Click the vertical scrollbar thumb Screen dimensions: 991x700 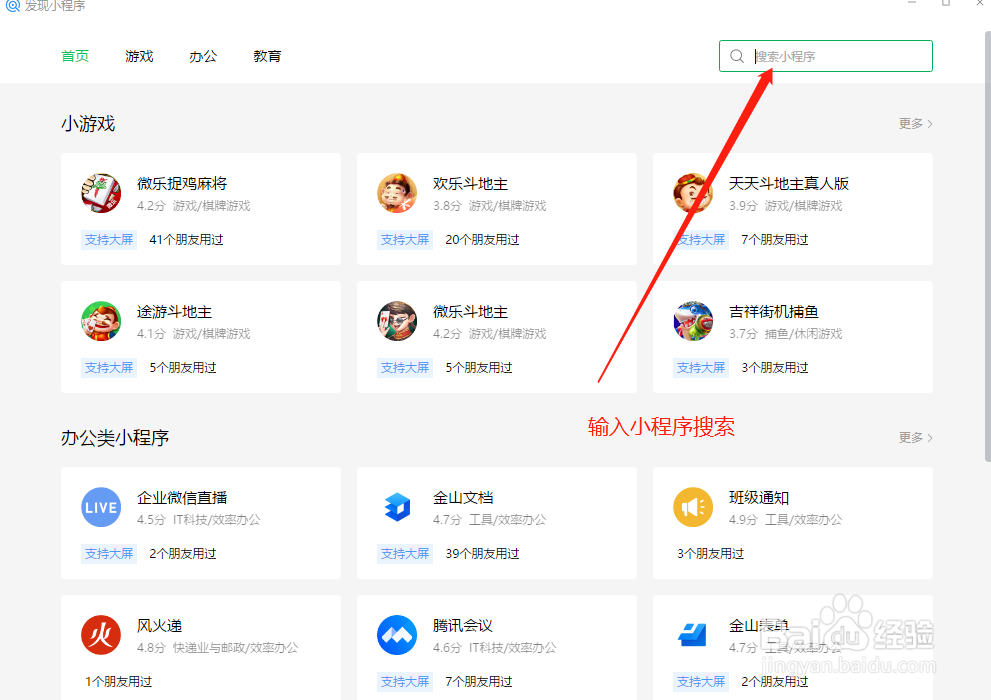pos(987,246)
